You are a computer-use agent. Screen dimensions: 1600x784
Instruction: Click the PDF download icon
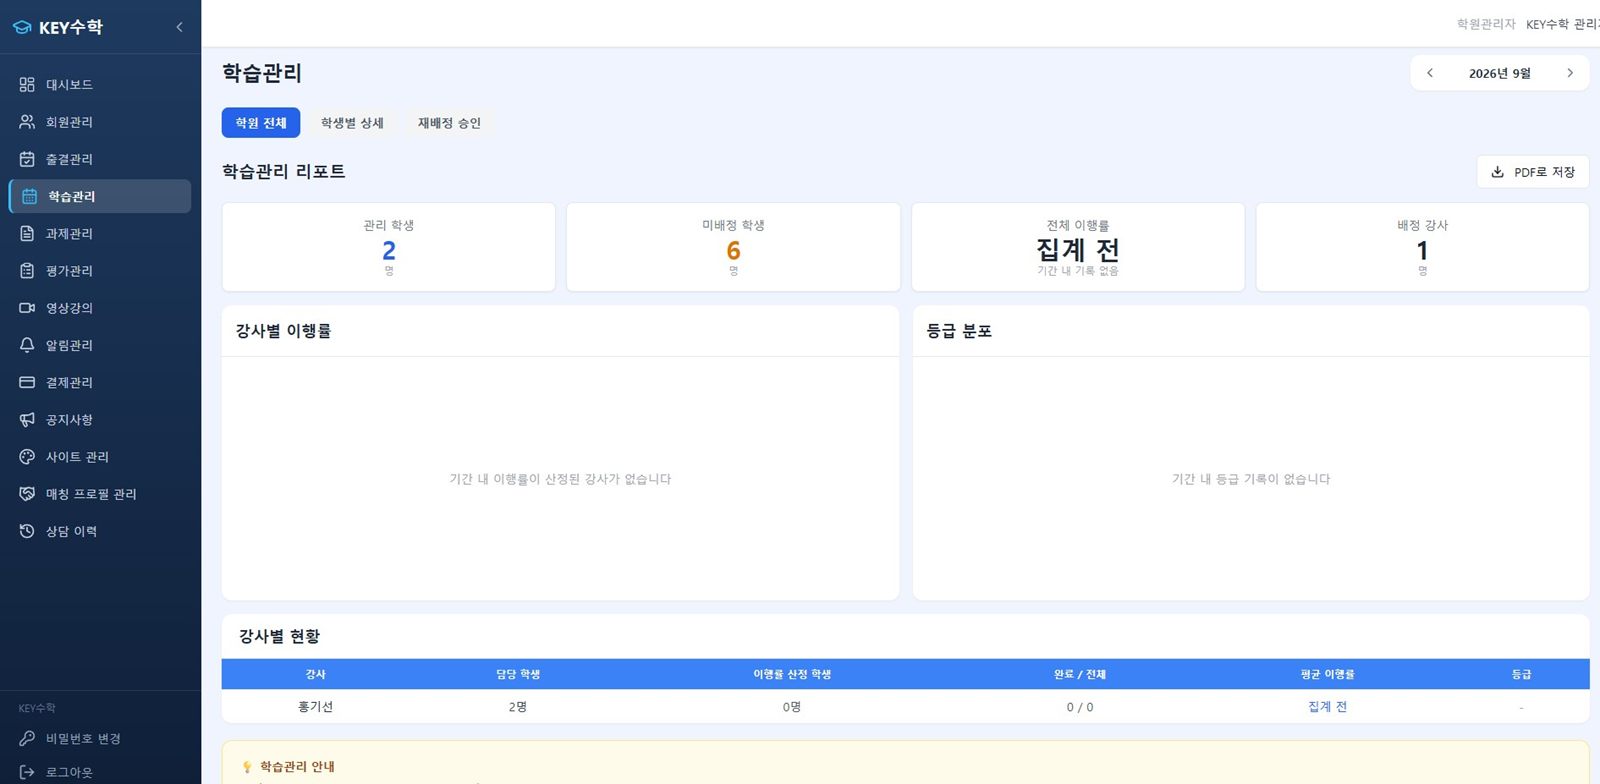1497,172
